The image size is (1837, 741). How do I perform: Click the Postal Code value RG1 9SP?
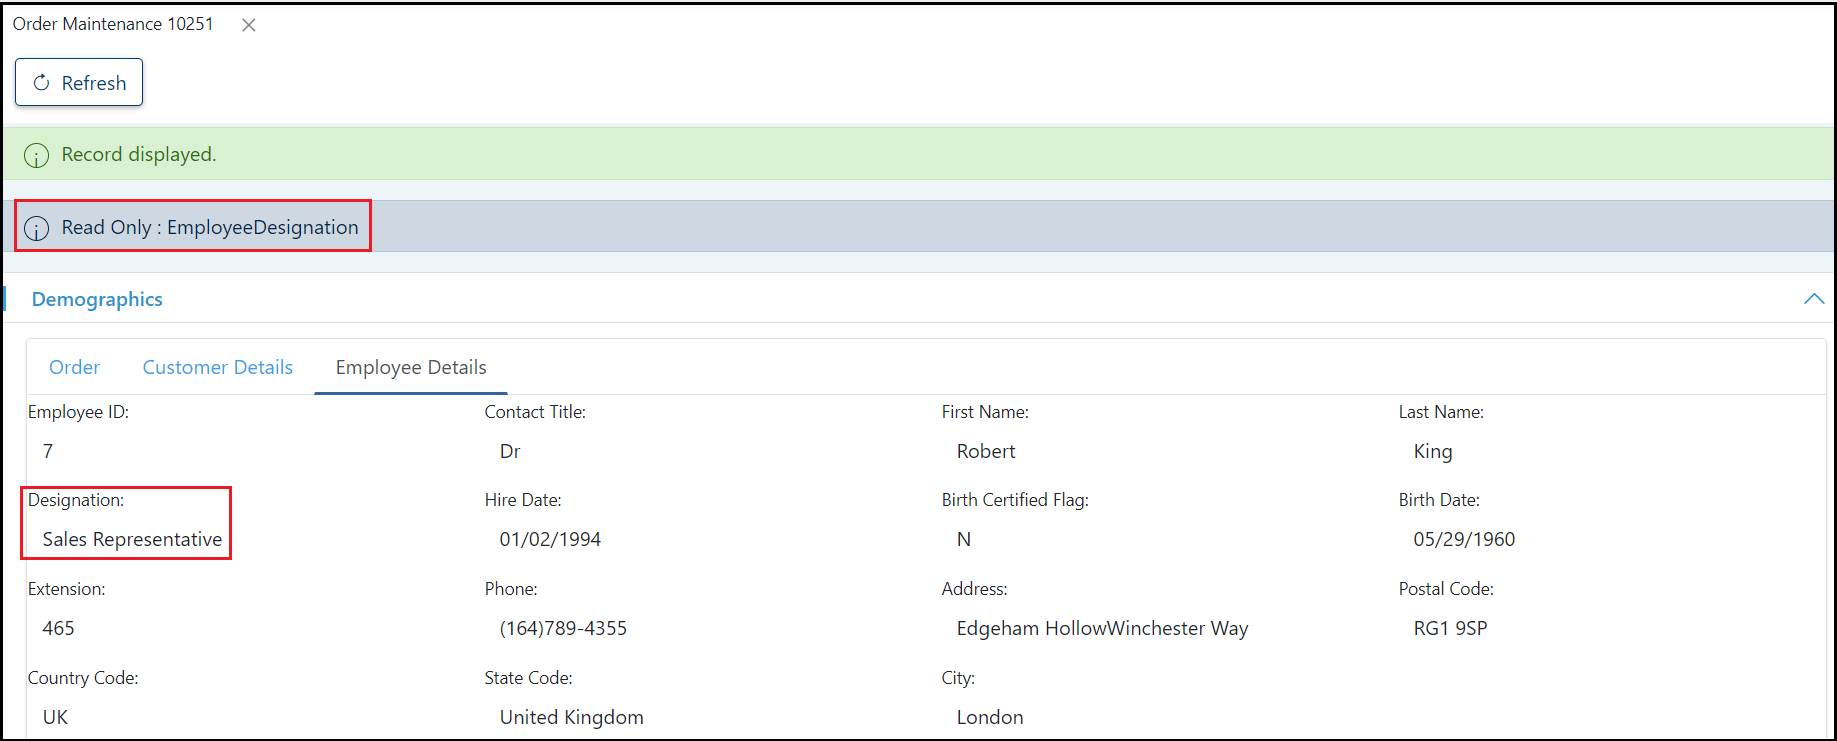1450,628
